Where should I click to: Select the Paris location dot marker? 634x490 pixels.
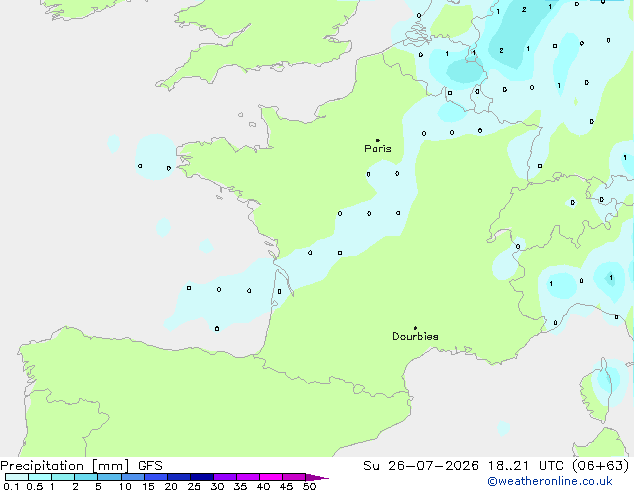point(378,140)
